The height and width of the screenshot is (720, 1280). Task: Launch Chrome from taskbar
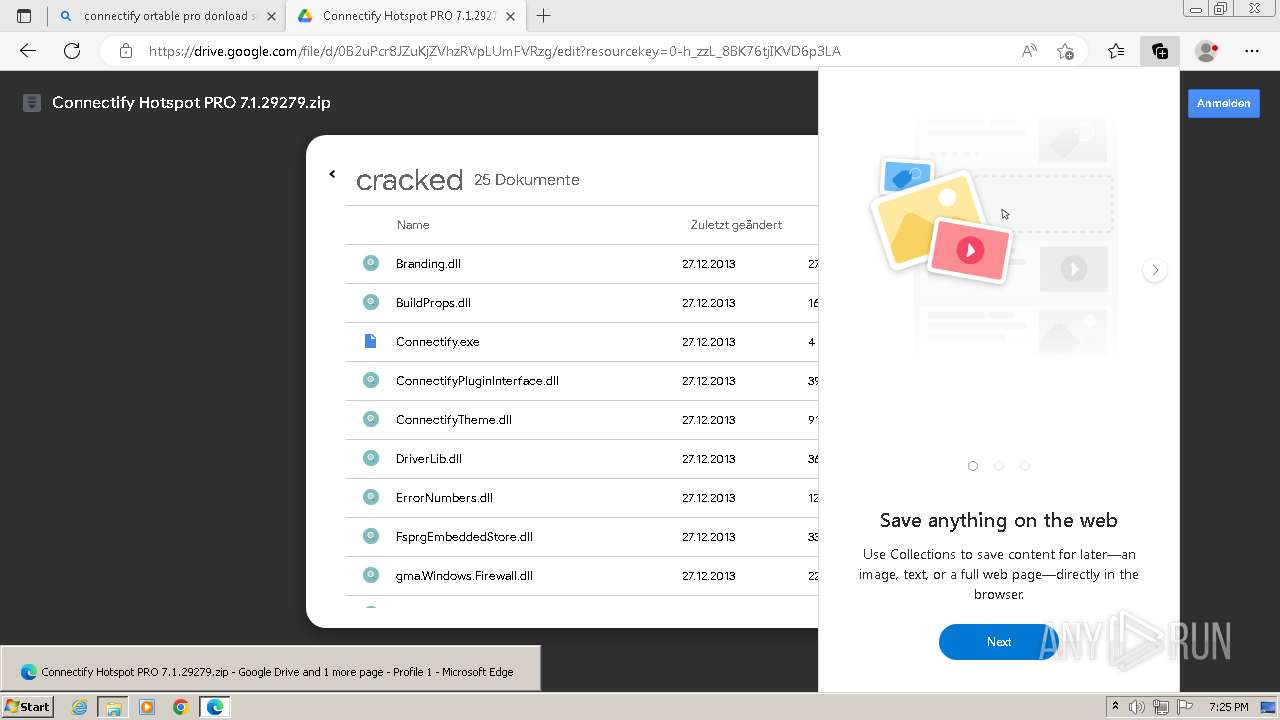(x=181, y=707)
